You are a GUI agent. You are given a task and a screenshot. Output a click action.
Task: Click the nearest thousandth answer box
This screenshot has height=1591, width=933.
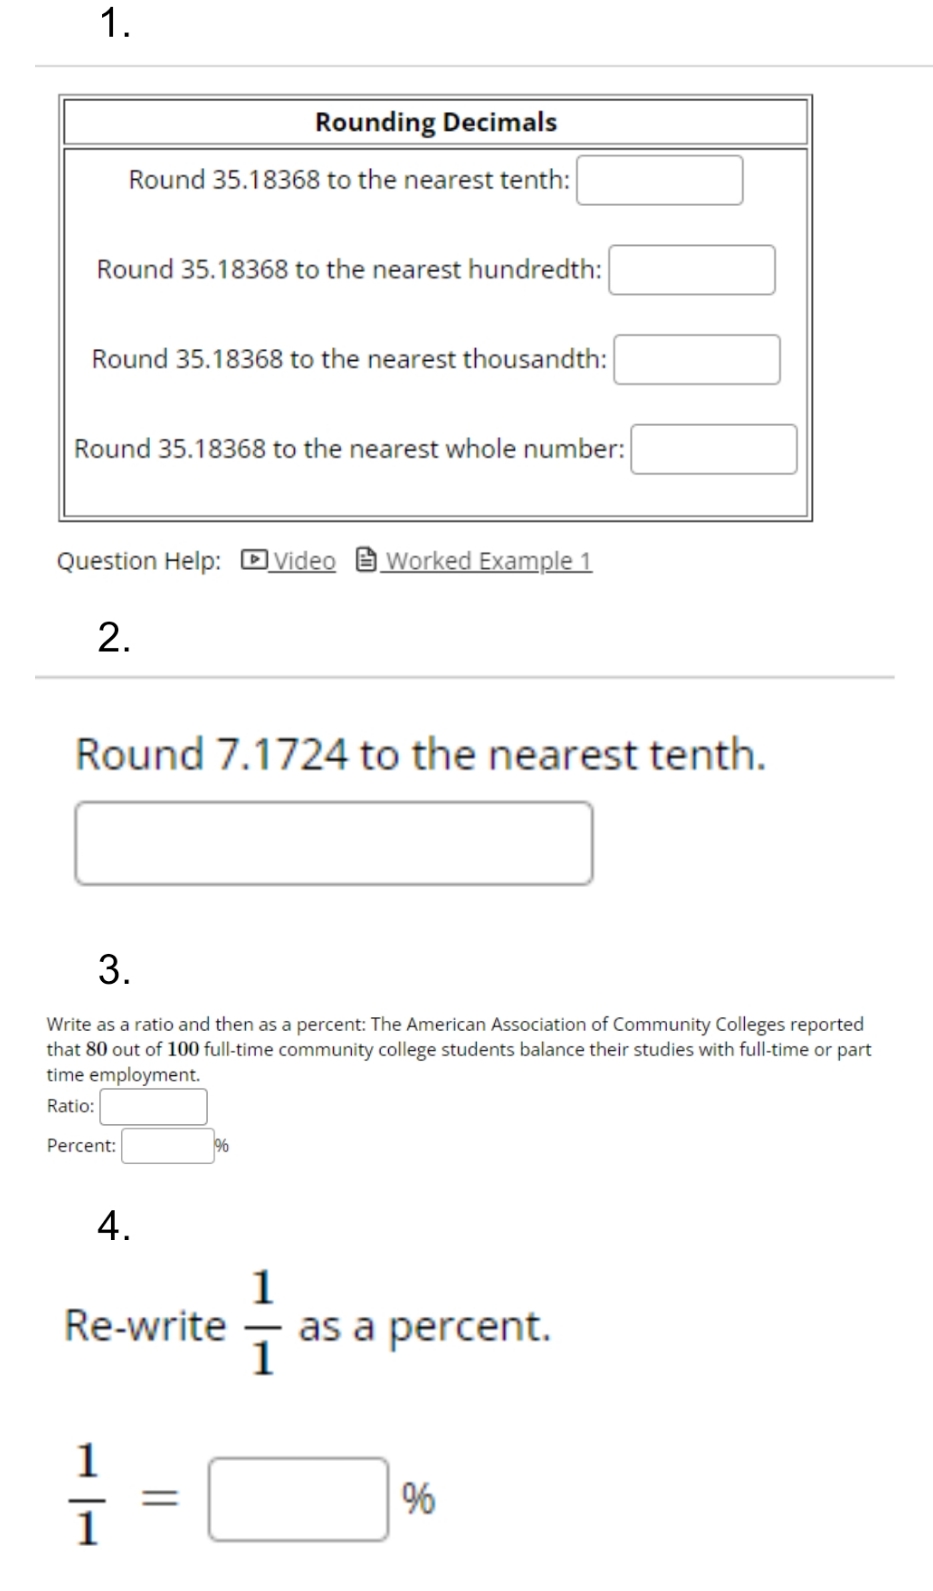point(697,358)
